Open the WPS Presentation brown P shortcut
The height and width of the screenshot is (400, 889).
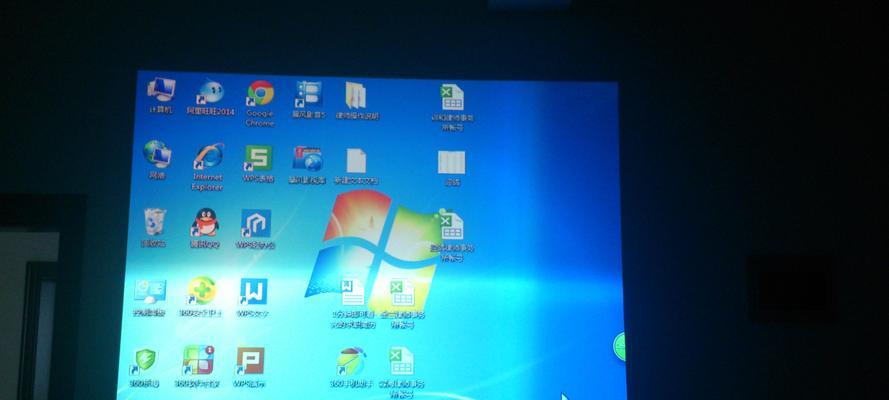250,367
